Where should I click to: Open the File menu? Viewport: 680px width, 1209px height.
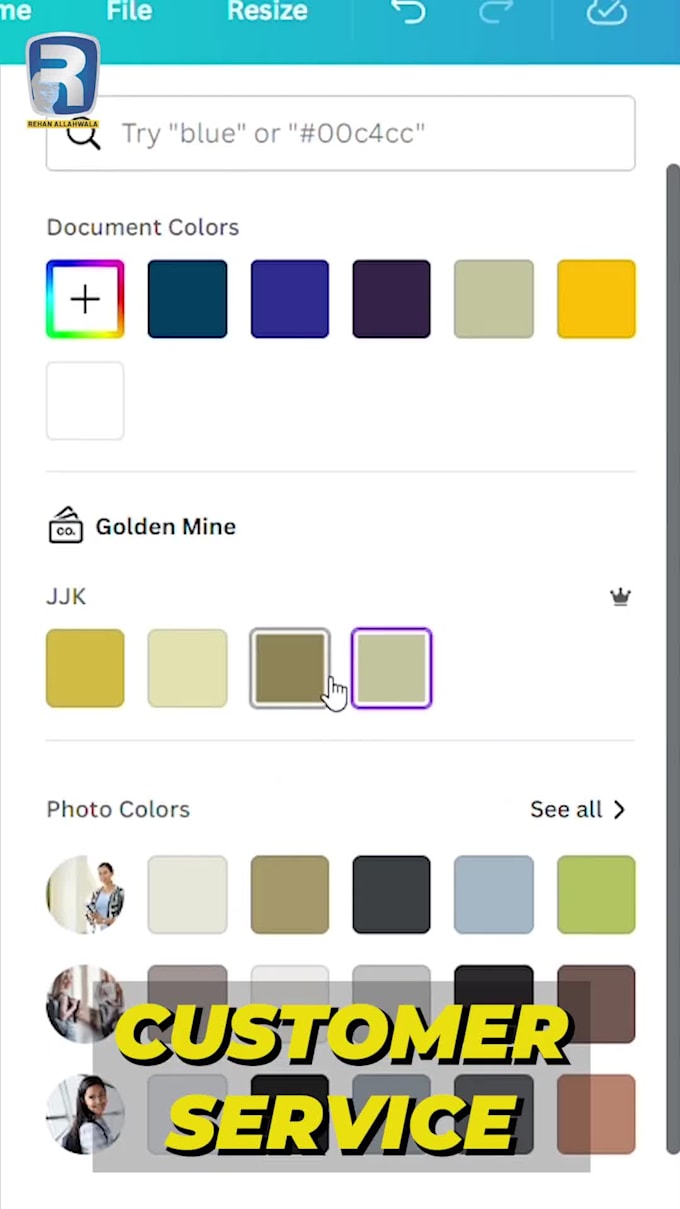pos(129,12)
